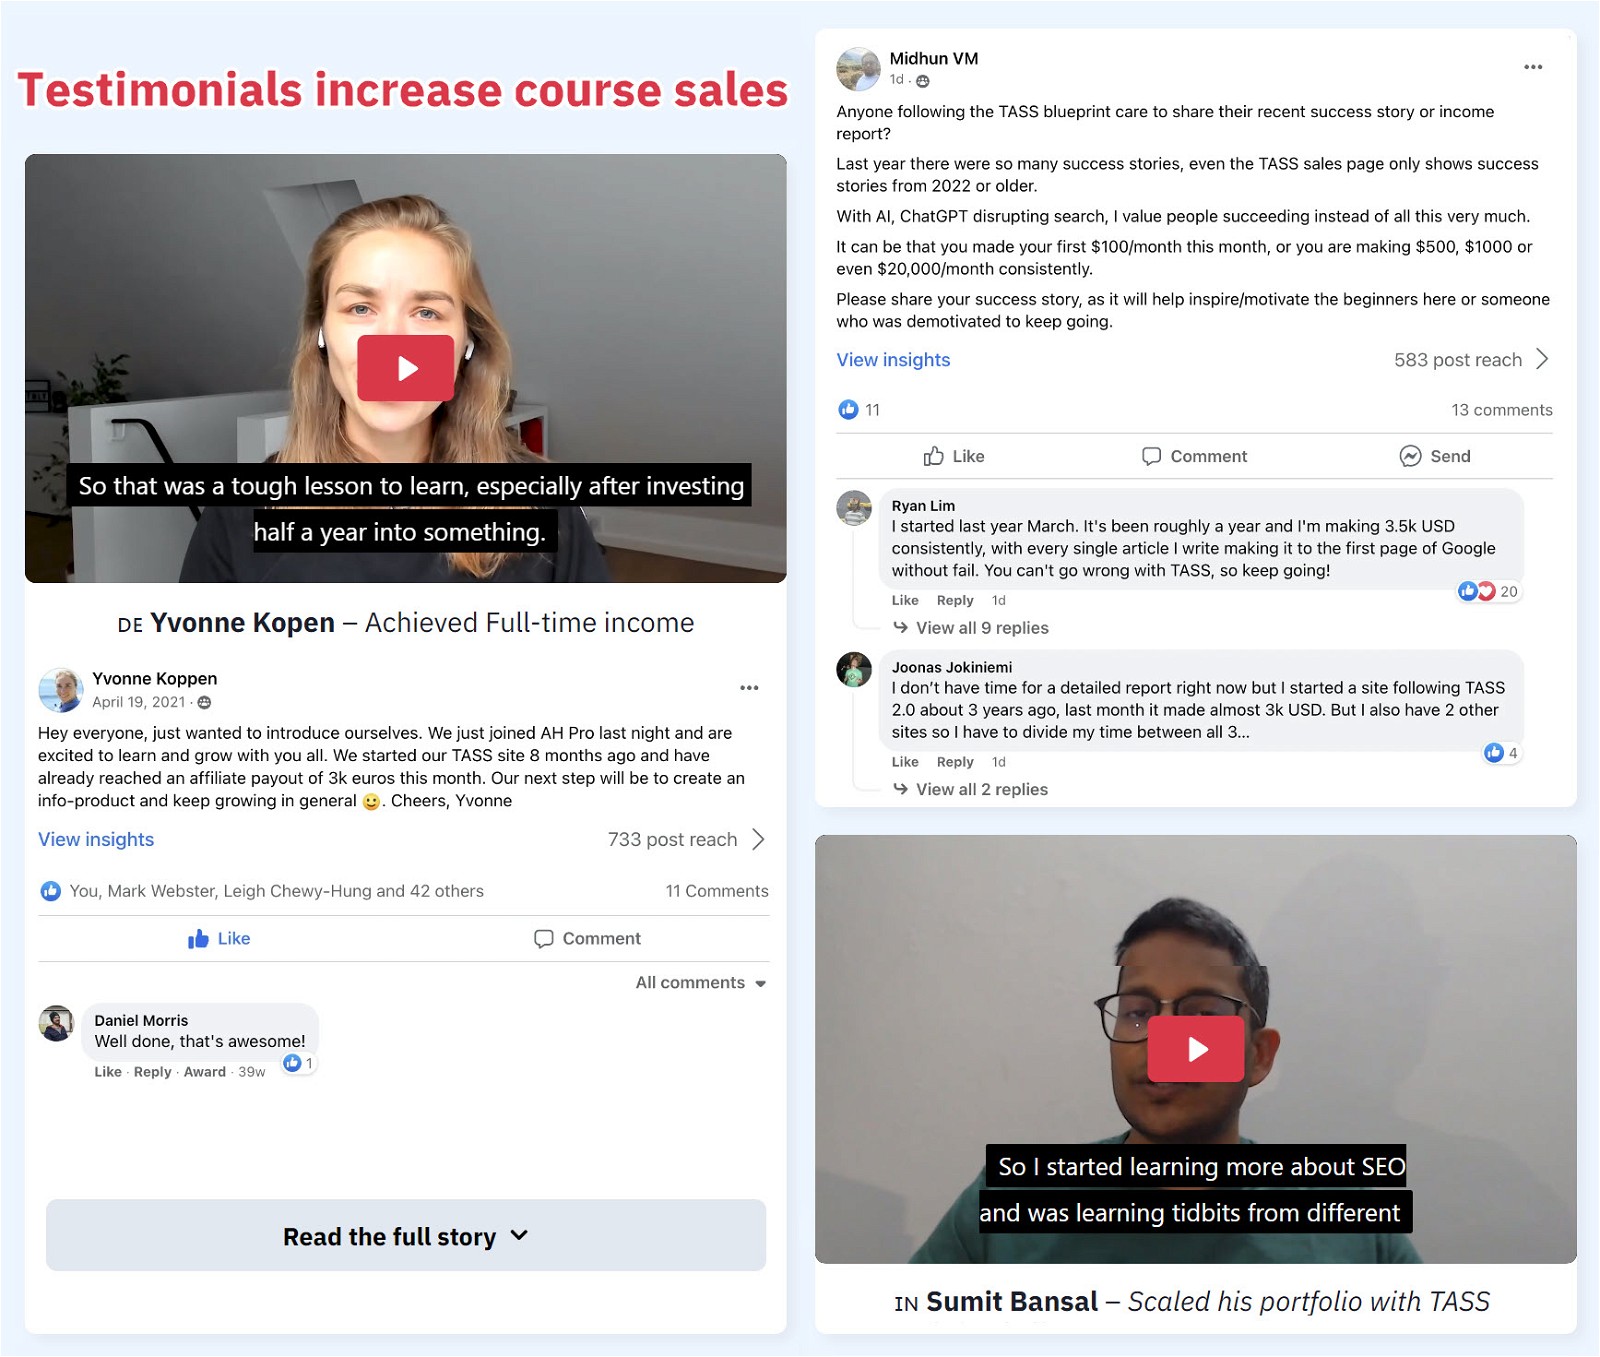Click Midhun VM's profile avatar
Viewport: 1600px width, 1357px height.
[x=857, y=69]
